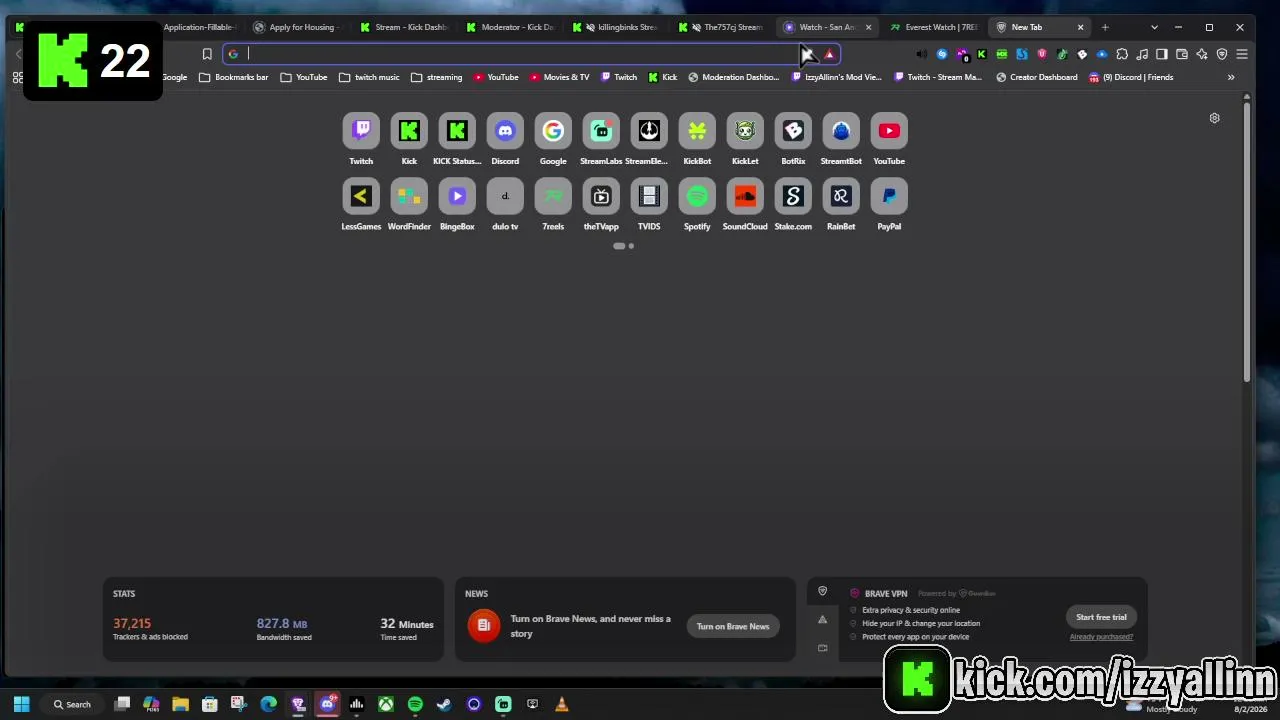Switch to the Apply for Housing tab
The width and height of the screenshot is (1280, 720).
[296, 27]
